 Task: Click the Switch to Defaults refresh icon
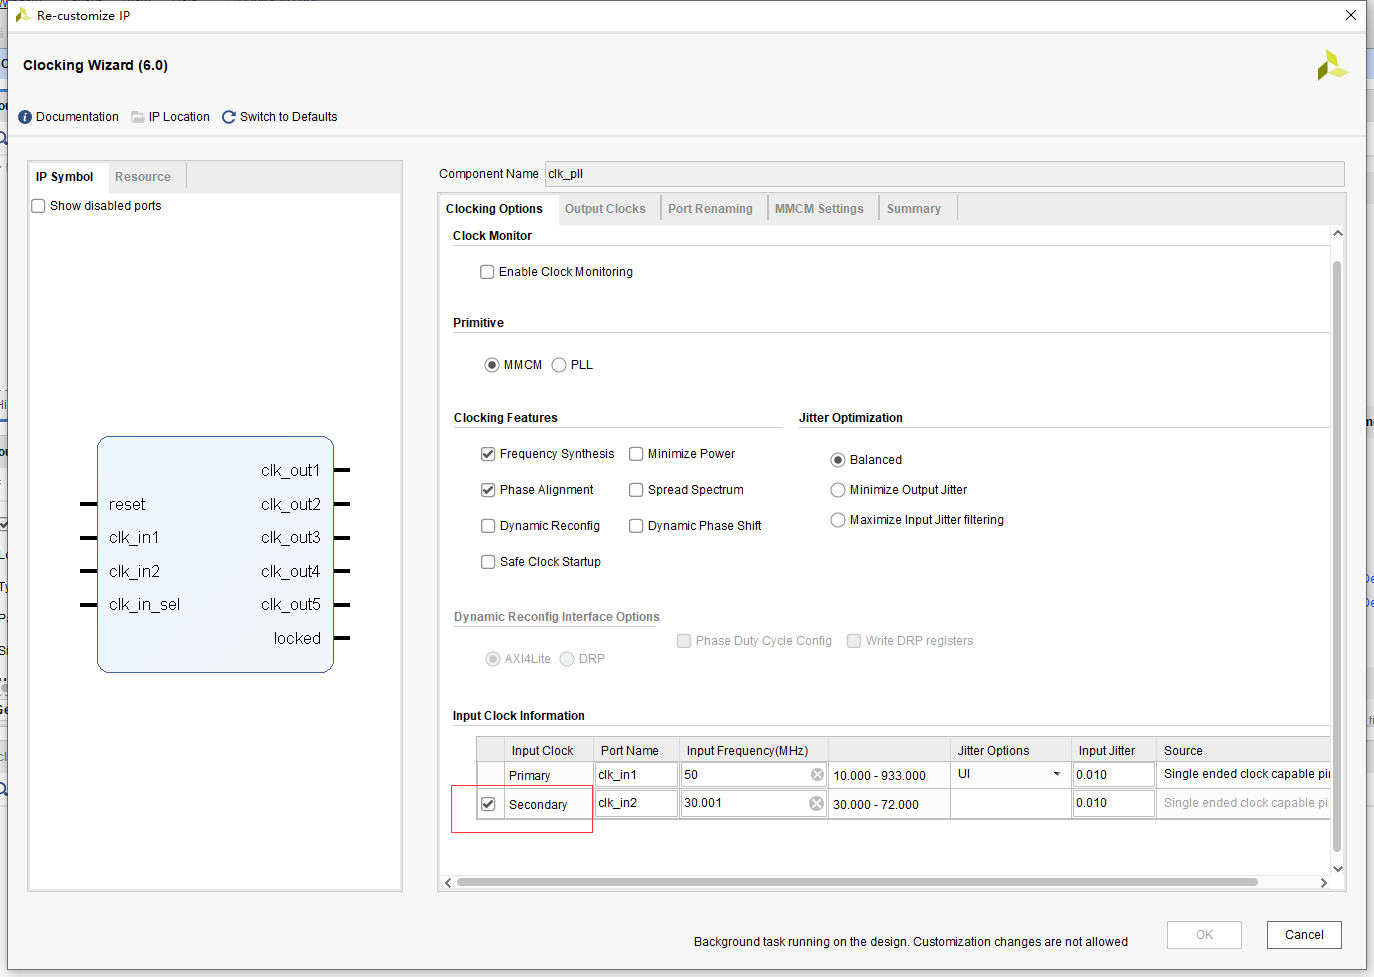coord(229,117)
